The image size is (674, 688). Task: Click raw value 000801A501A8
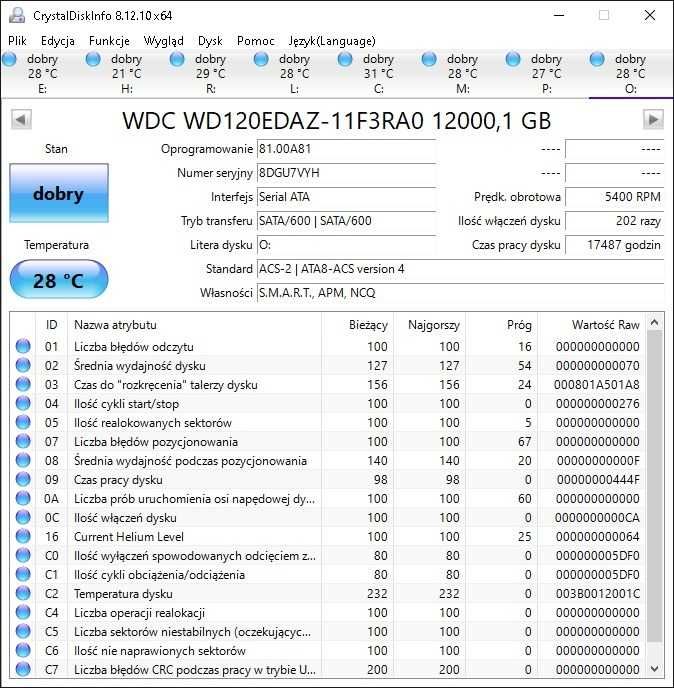tap(596, 385)
